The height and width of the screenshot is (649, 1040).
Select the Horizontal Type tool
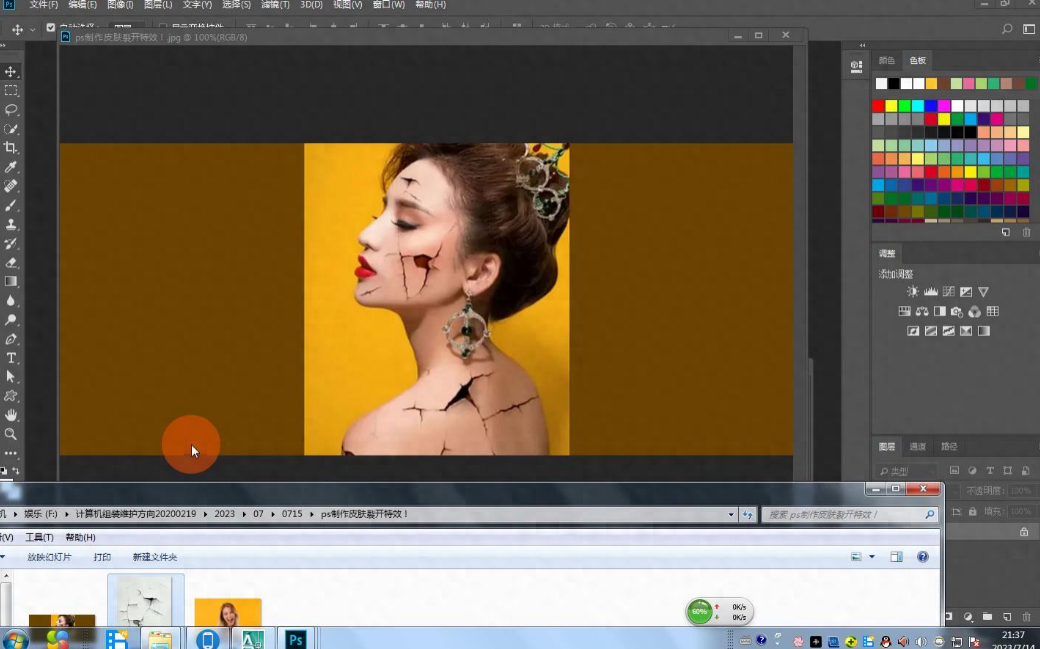pyautogui.click(x=11, y=358)
